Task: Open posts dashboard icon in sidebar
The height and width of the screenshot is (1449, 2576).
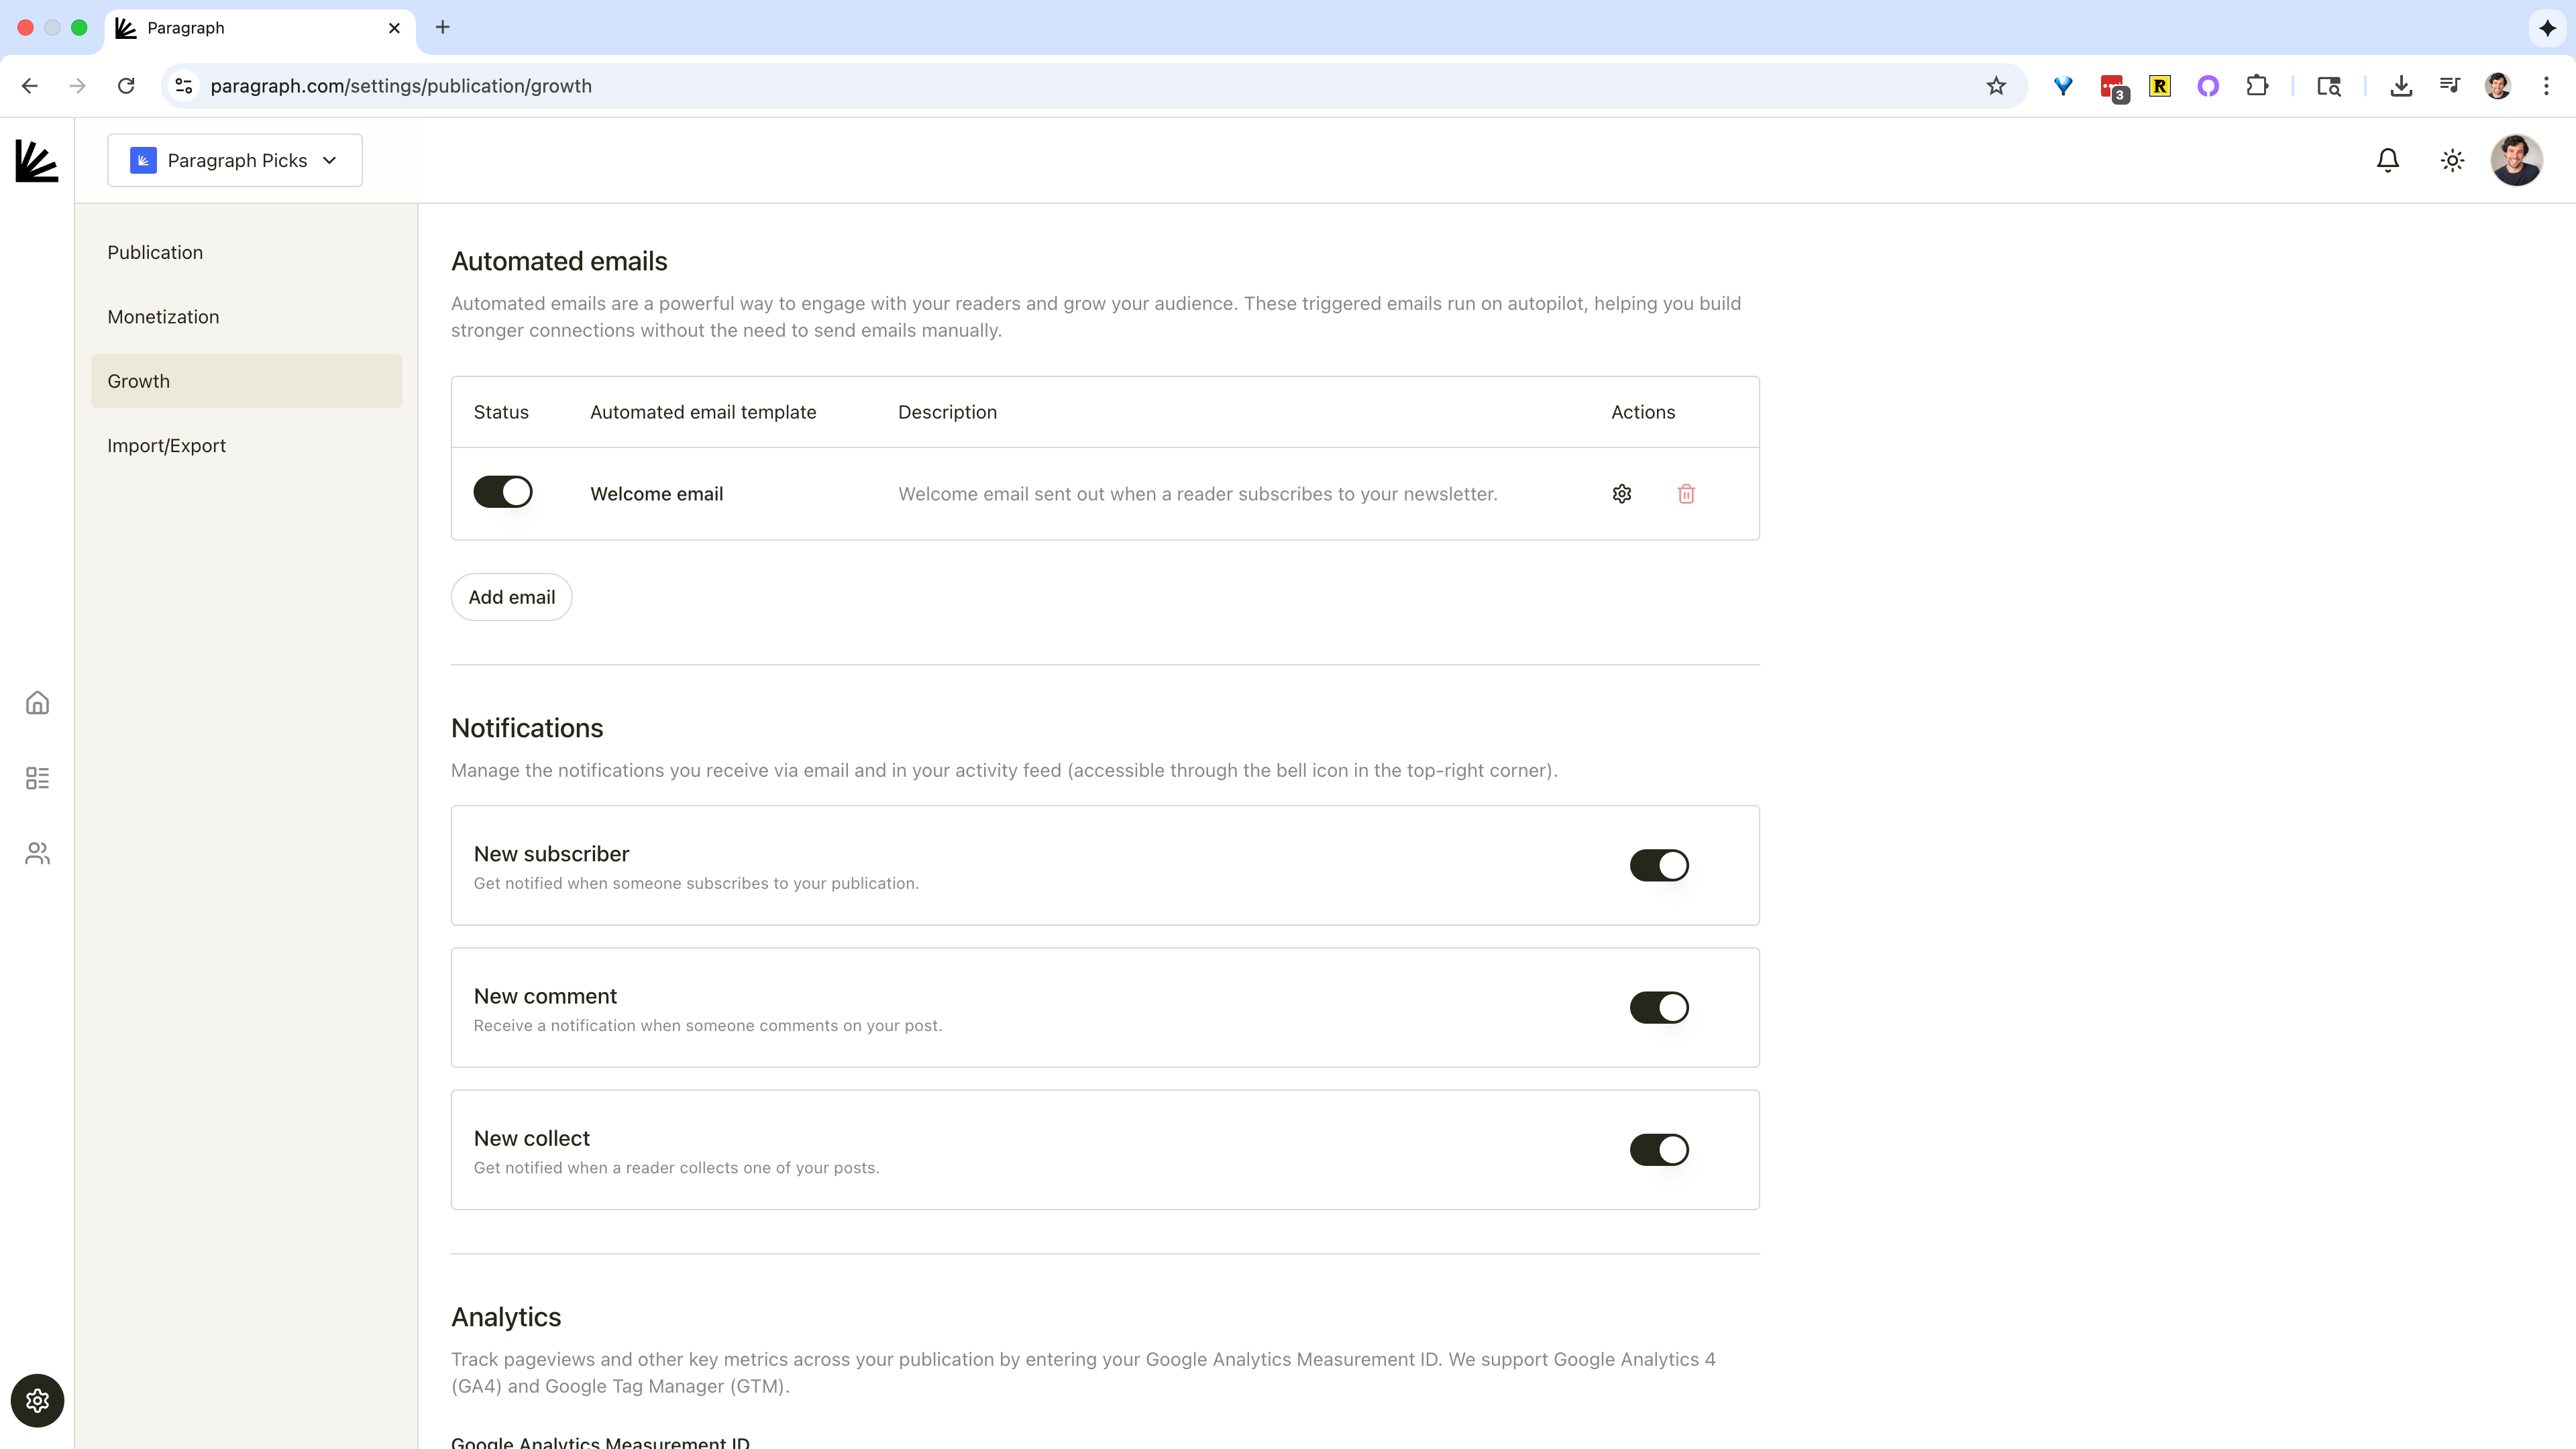Action: tap(37, 778)
